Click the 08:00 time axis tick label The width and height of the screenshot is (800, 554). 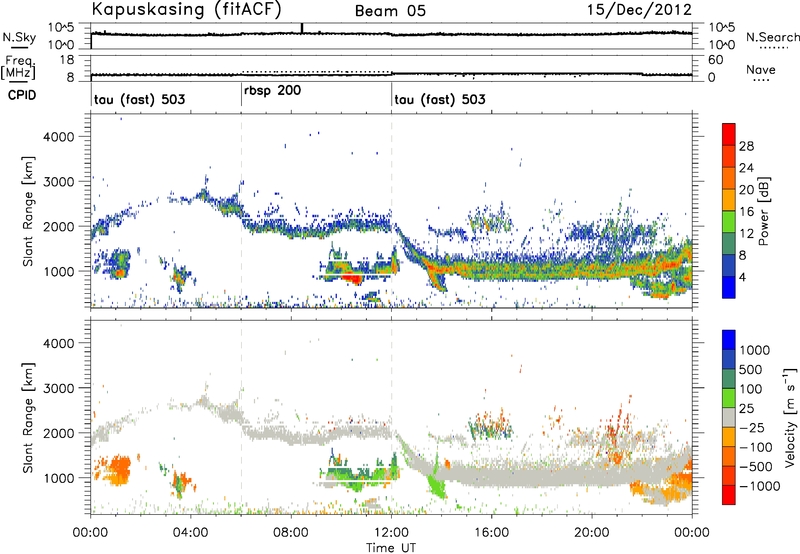pos(291,533)
